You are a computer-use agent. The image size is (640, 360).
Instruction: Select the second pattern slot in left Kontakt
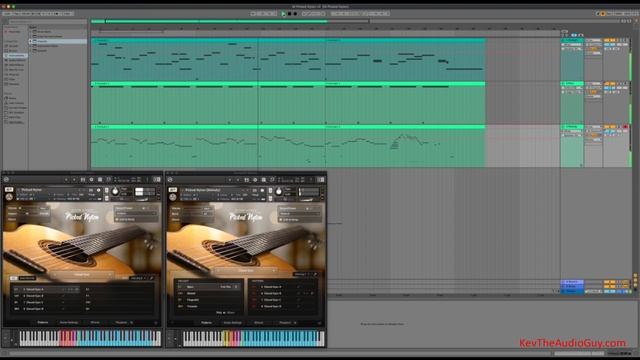(47, 296)
